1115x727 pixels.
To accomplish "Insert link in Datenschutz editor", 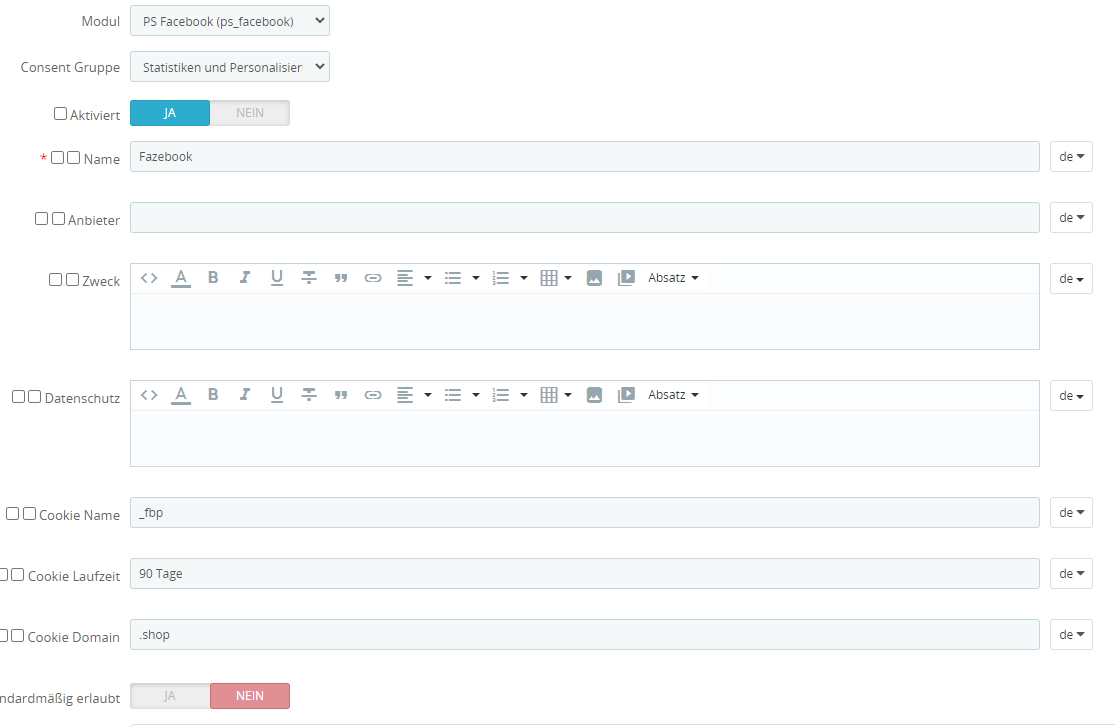I will (373, 395).
